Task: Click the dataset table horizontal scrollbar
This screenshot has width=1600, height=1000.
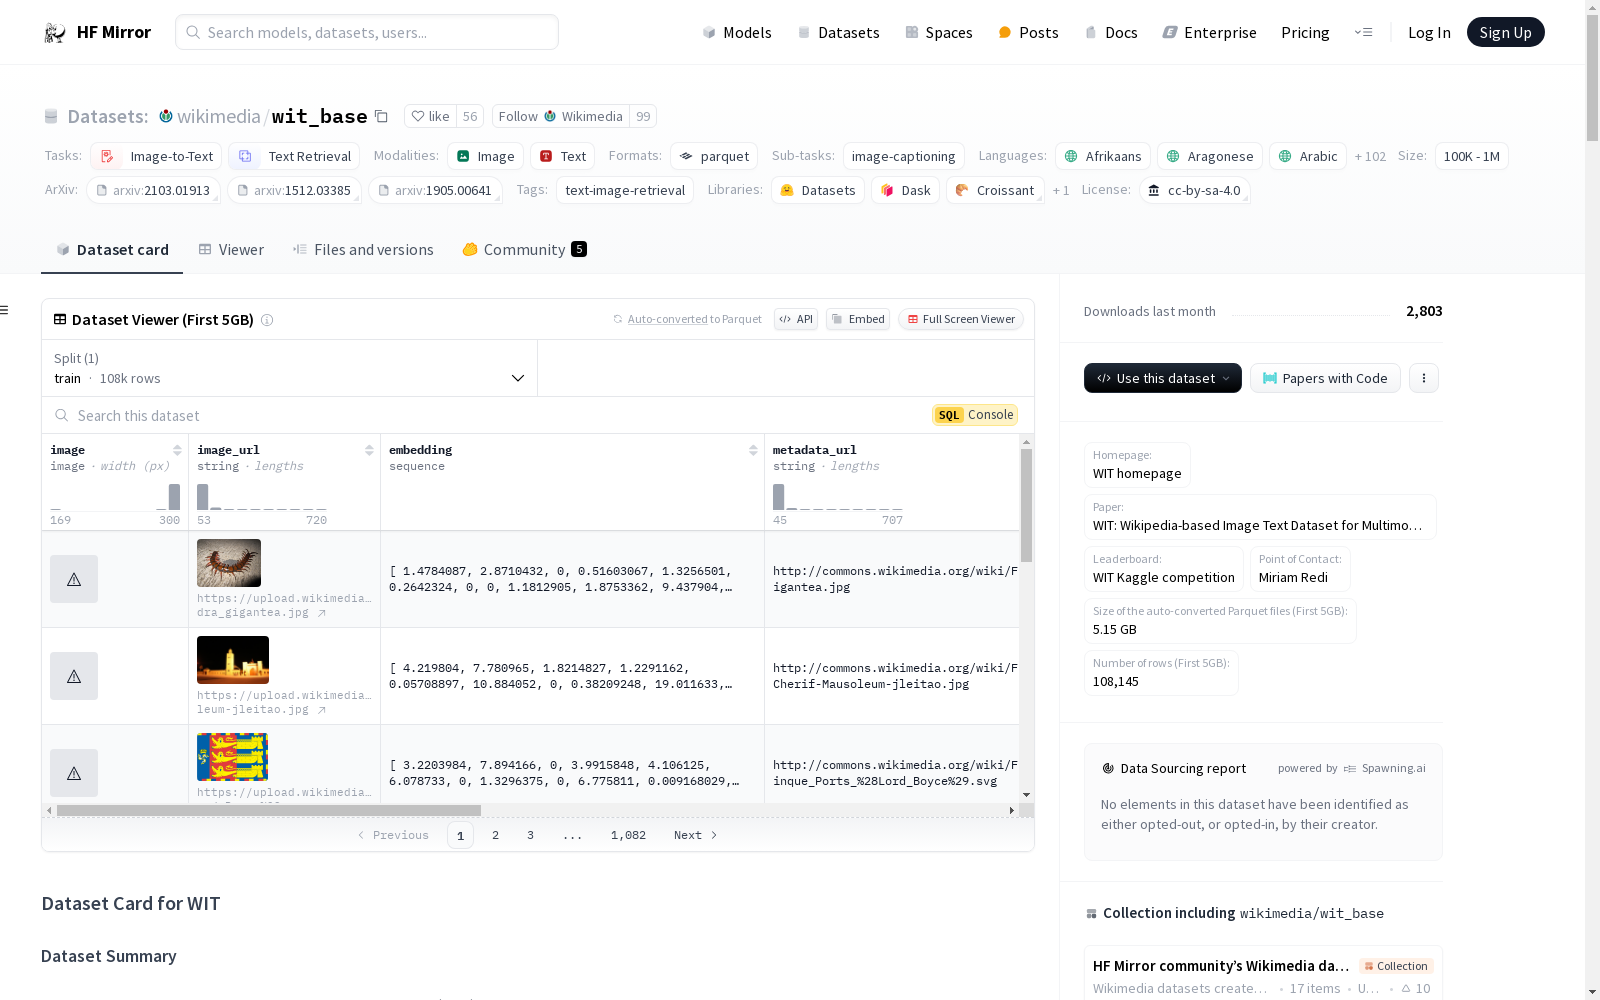Action: pos(269,811)
